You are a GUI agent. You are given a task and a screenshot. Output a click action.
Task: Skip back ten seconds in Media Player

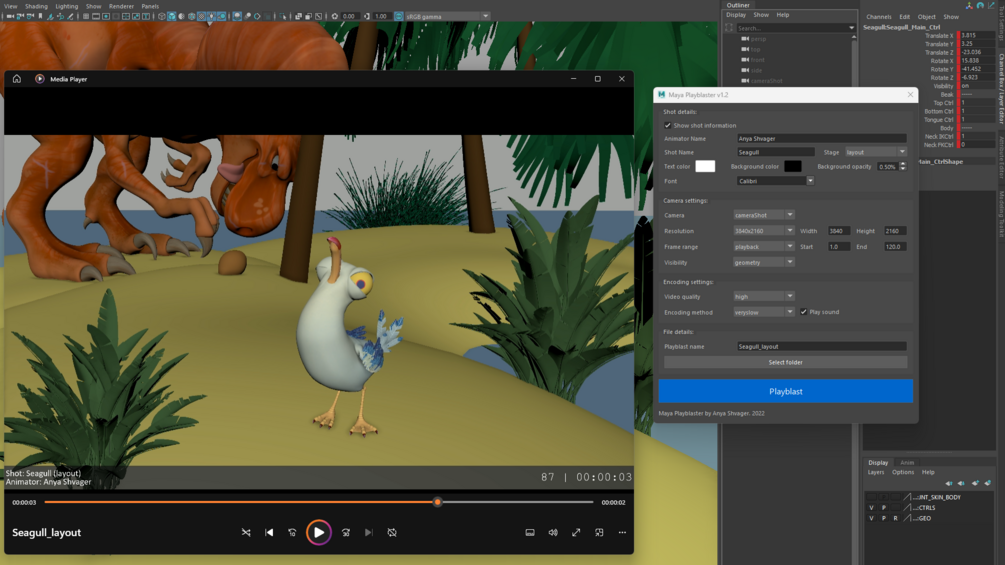coord(292,532)
